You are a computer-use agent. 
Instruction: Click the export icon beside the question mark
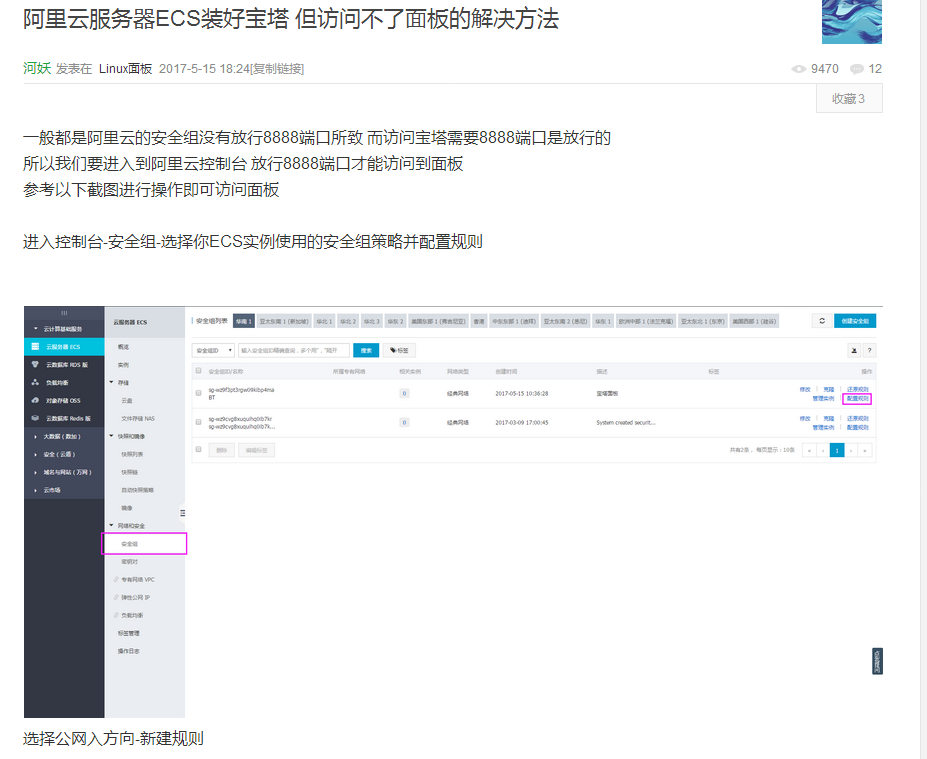coord(854,351)
